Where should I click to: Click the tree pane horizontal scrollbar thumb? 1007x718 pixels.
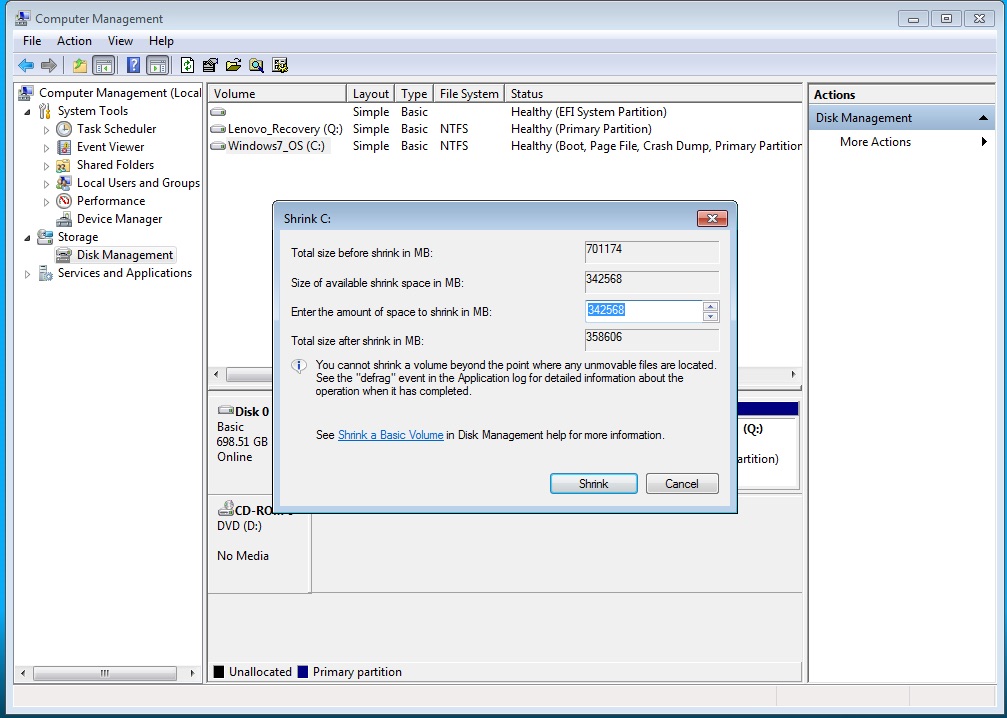click(x=105, y=673)
